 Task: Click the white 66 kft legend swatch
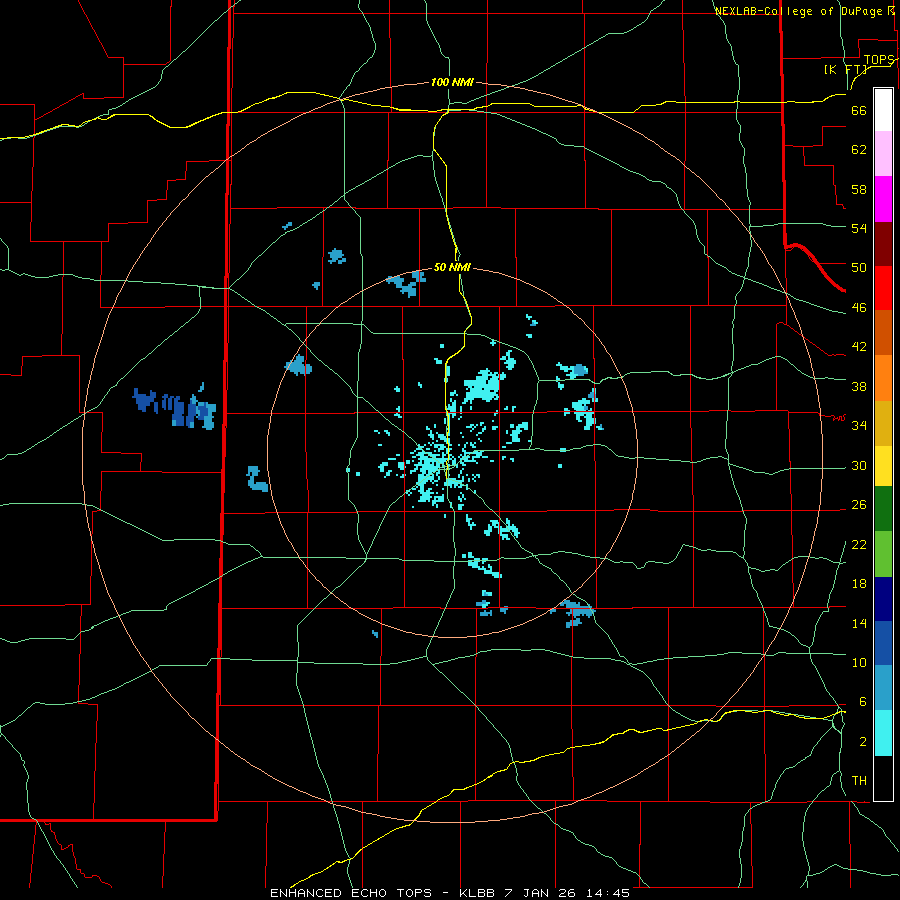pos(883,110)
